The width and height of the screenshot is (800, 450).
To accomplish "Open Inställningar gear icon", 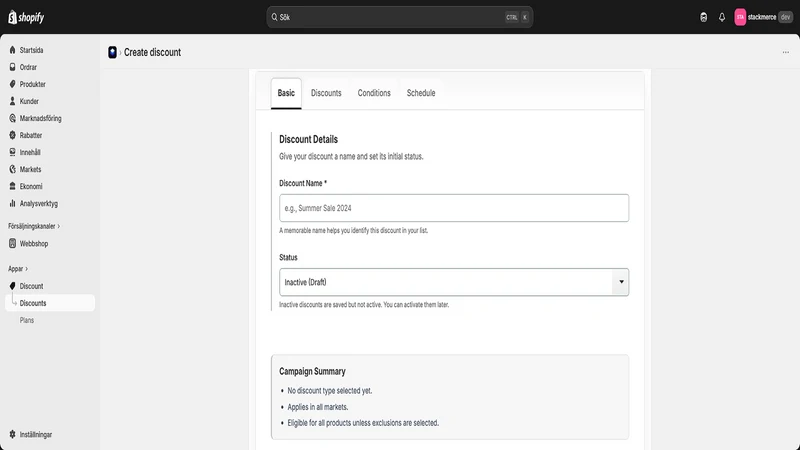I will (12, 434).
